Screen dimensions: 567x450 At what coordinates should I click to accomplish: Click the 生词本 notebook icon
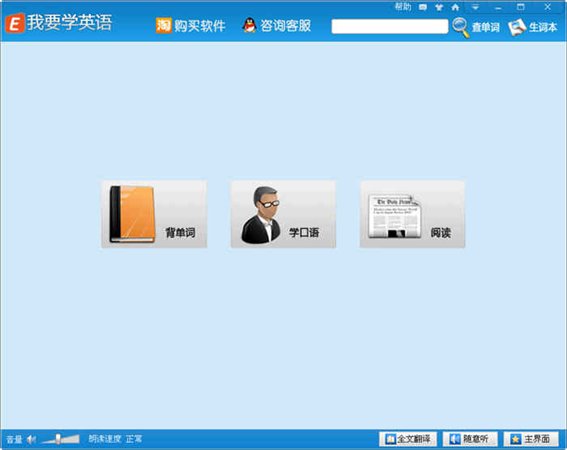click(517, 27)
